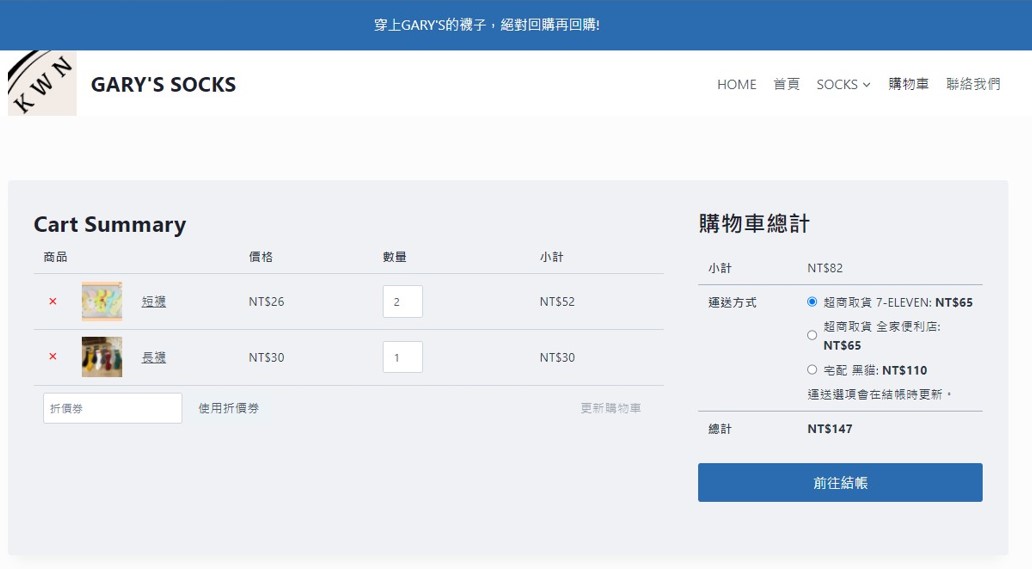Focus the 折價券 coupon code field
Viewport: 1032px width, 569px height.
pos(112,408)
